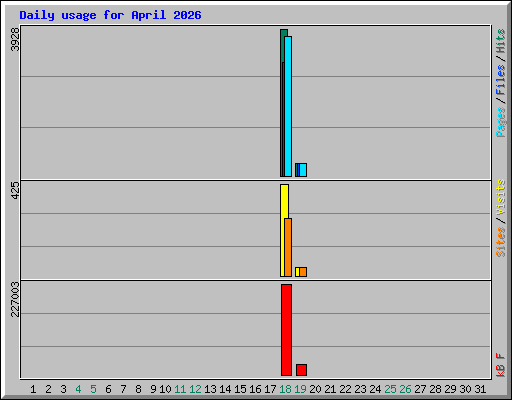Click day 17 on the date axis
The height and width of the screenshot is (400, 512).
270,389
